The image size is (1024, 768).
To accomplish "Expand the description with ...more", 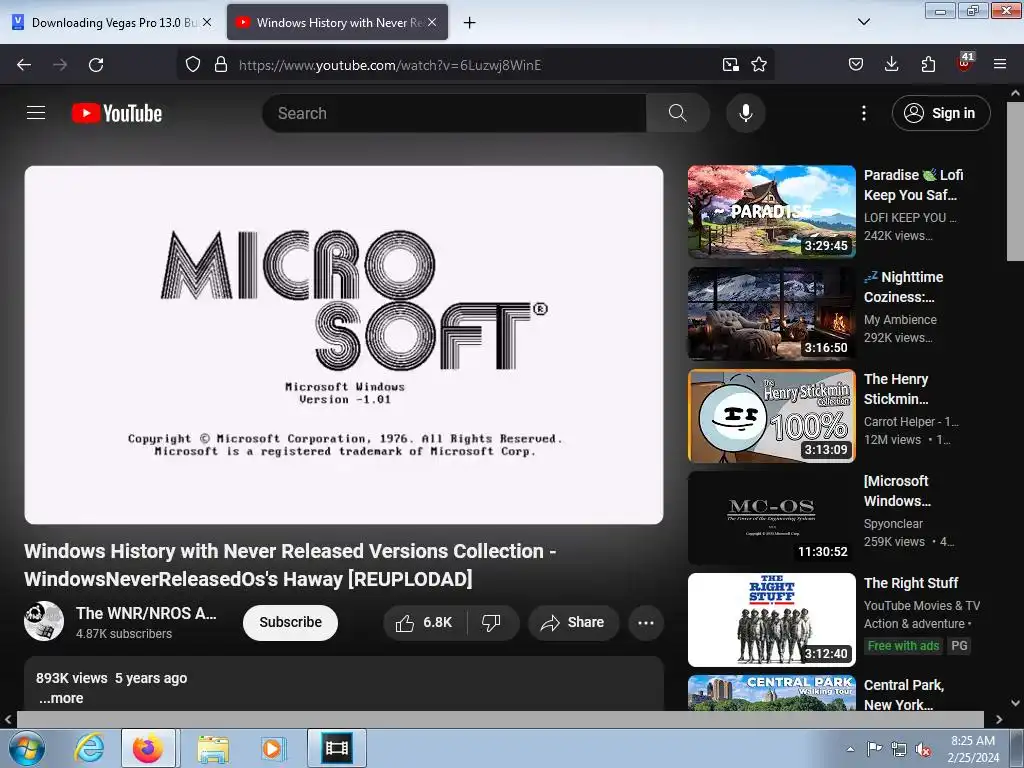I will tap(61, 698).
